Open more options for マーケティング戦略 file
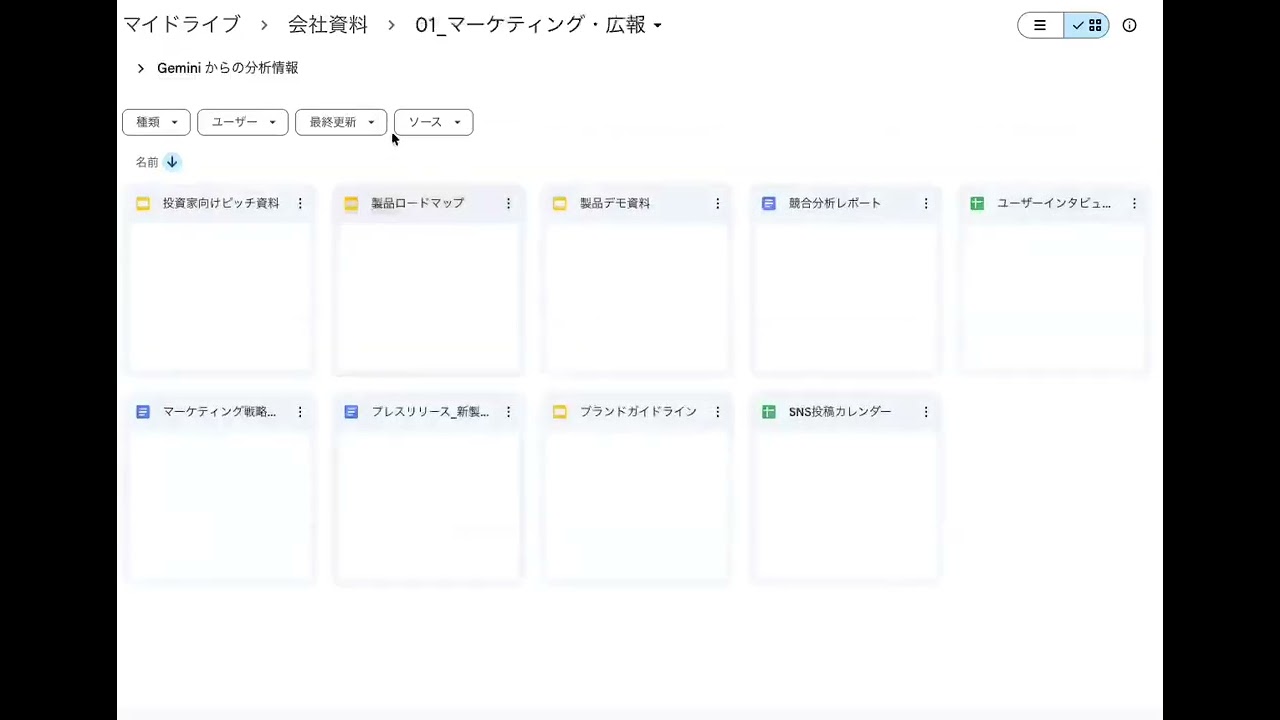The width and height of the screenshot is (1280, 720). click(x=300, y=412)
